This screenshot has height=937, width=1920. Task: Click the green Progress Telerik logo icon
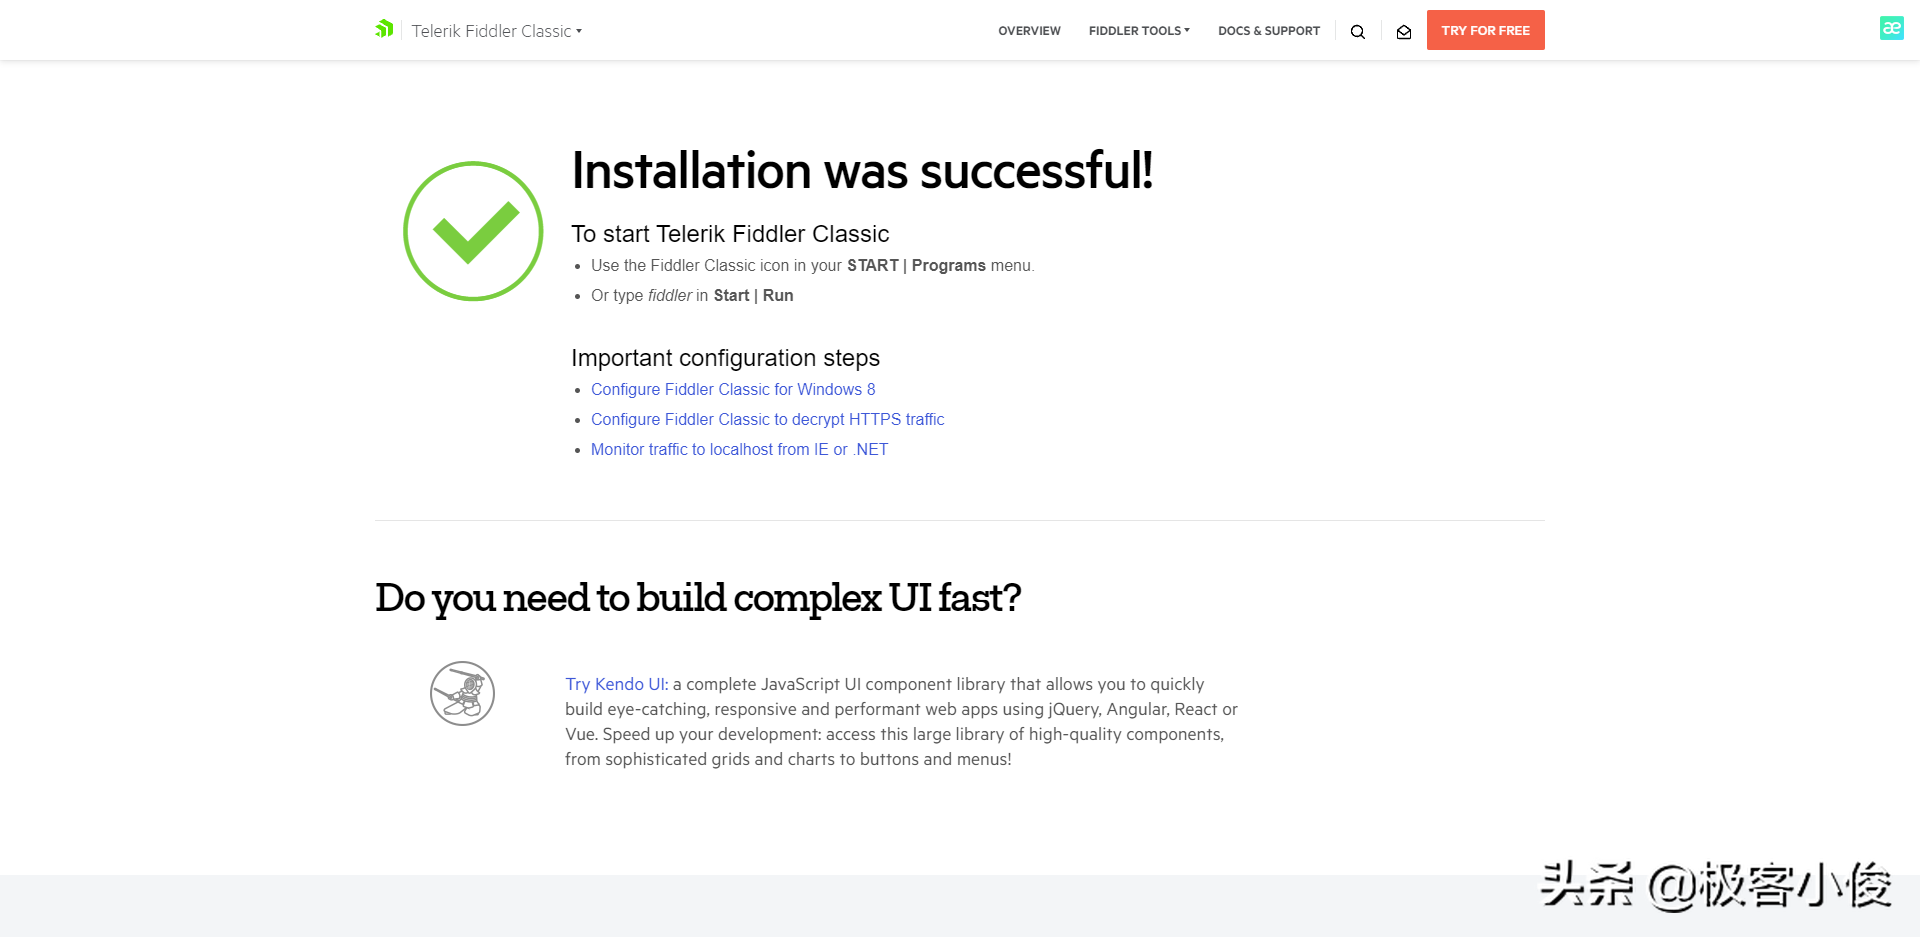click(384, 29)
